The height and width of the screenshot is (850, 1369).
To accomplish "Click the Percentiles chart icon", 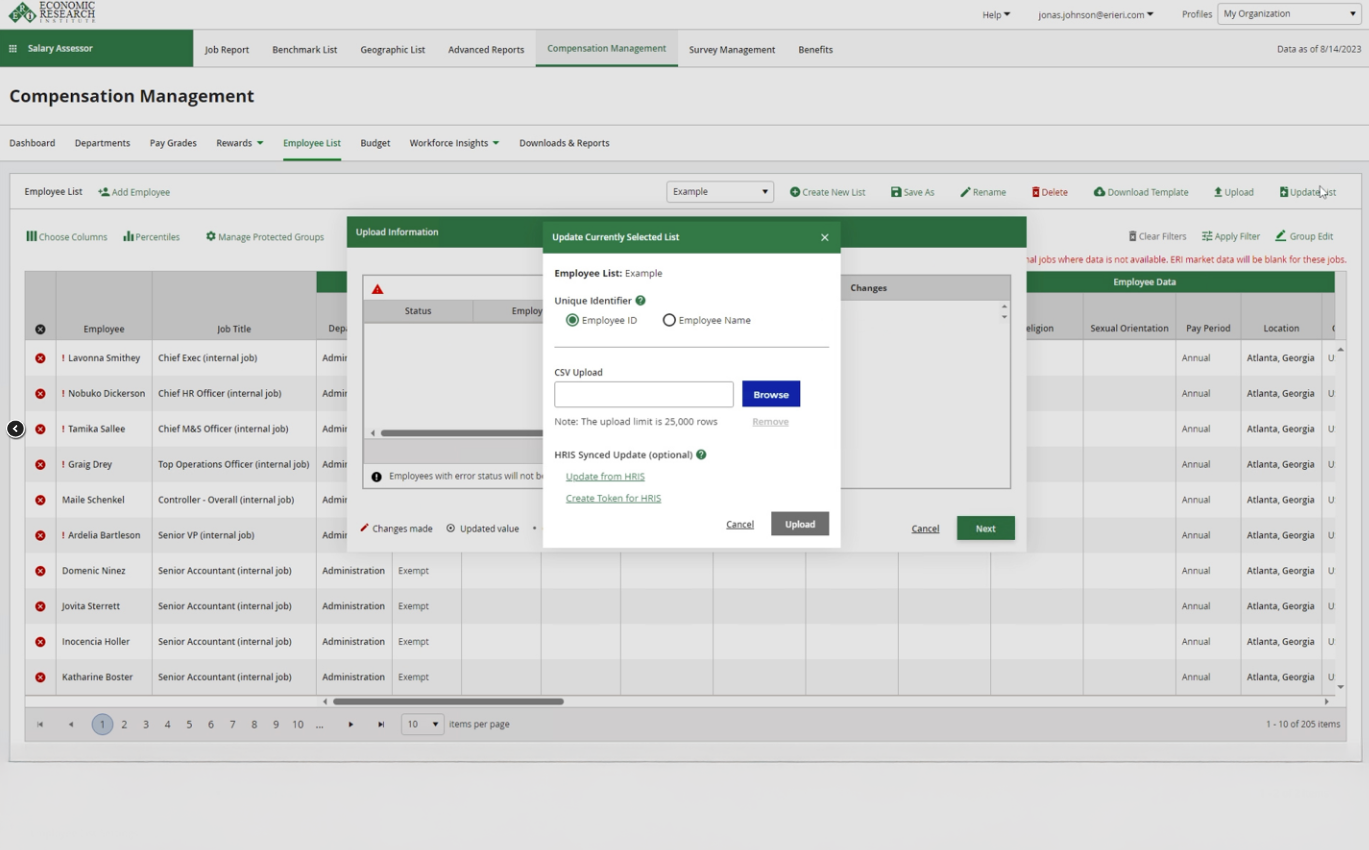I will (x=128, y=237).
